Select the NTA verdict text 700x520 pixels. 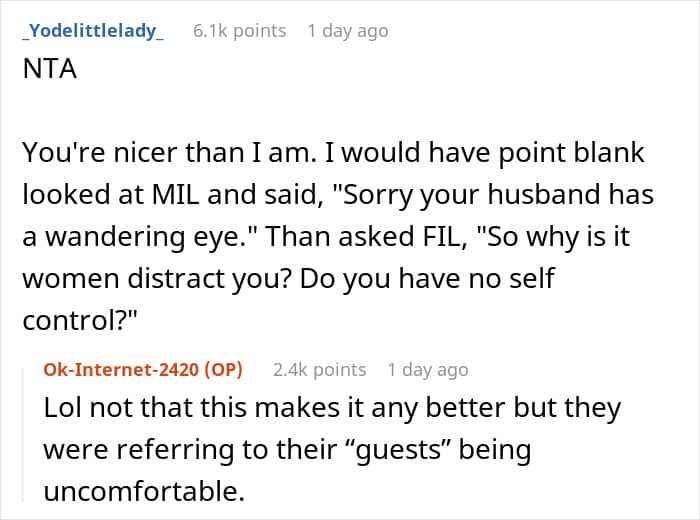[x=50, y=69]
